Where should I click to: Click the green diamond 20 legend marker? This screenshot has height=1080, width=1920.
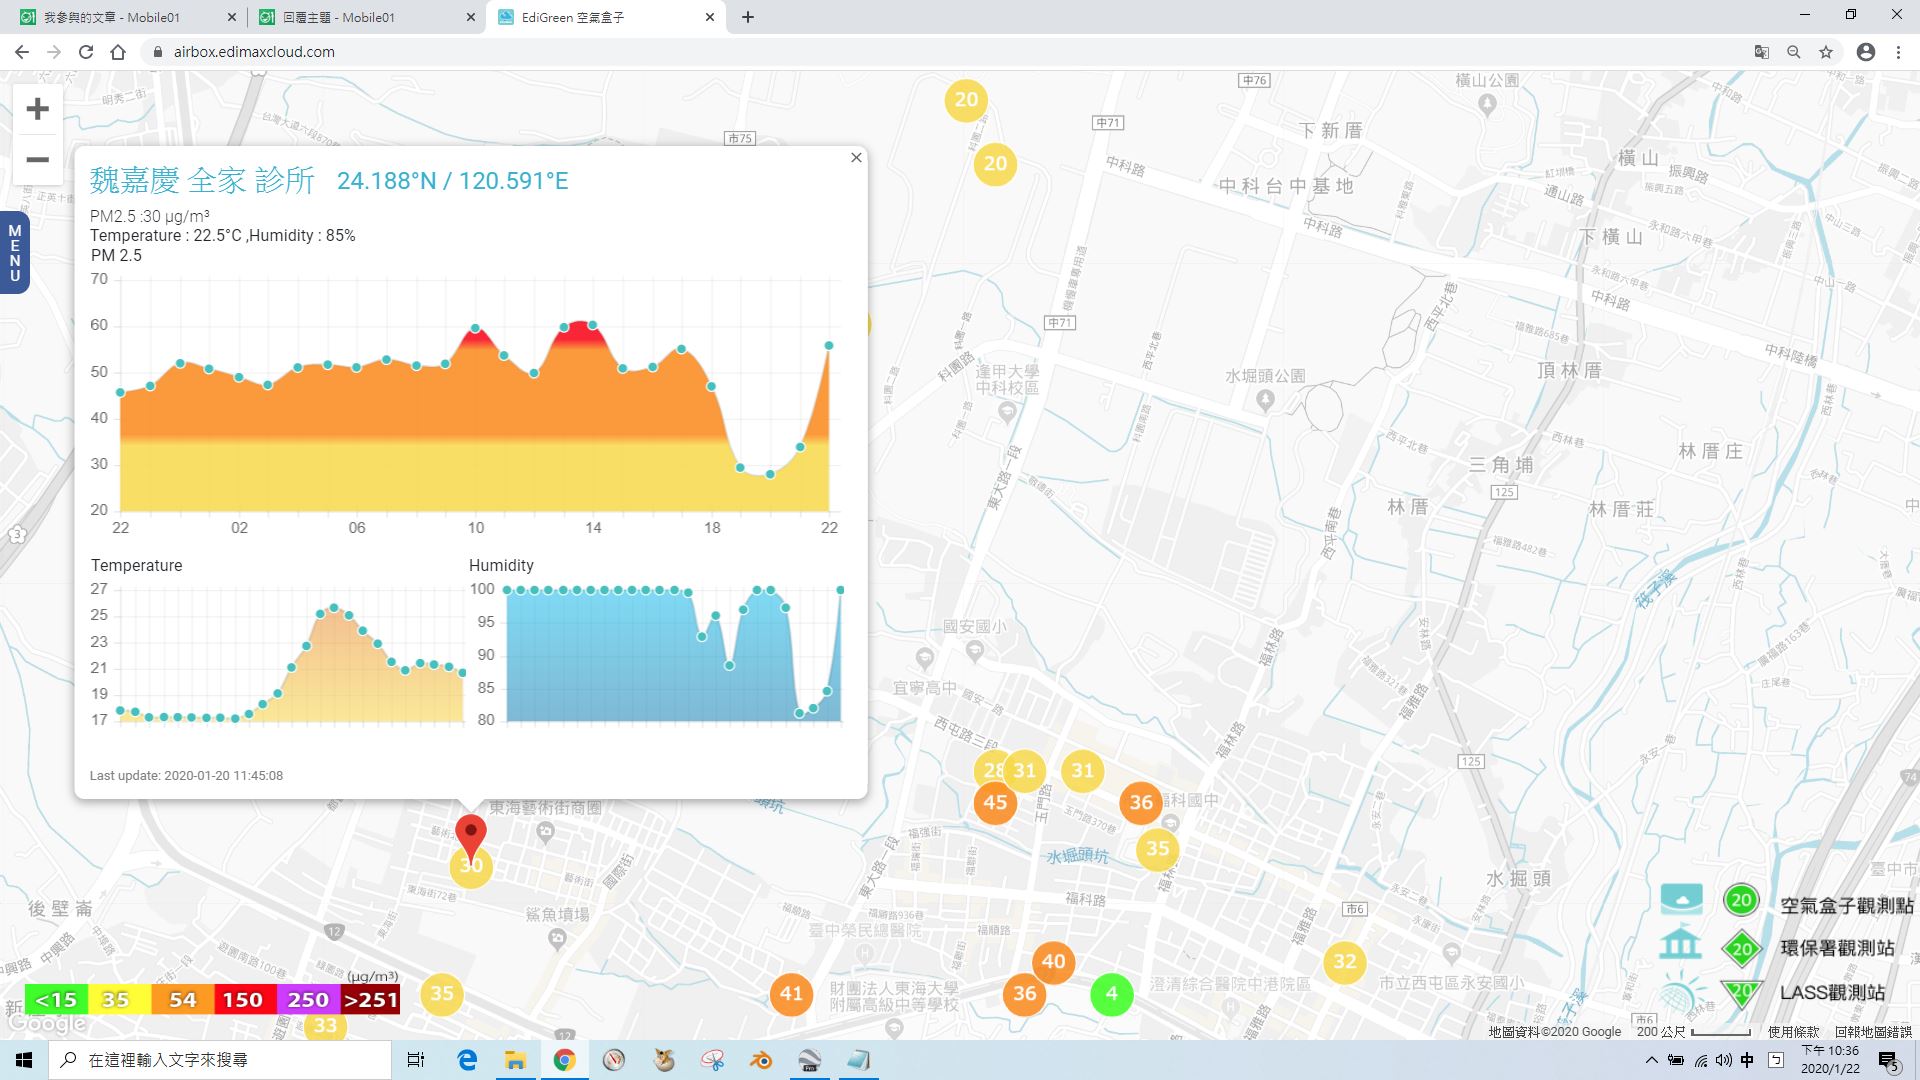[x=1741, y=948]
